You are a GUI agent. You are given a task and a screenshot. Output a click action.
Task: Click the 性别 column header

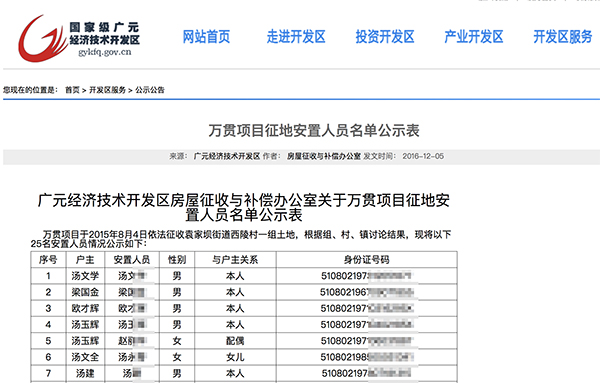pyautogui.click(x=177, y=260)
